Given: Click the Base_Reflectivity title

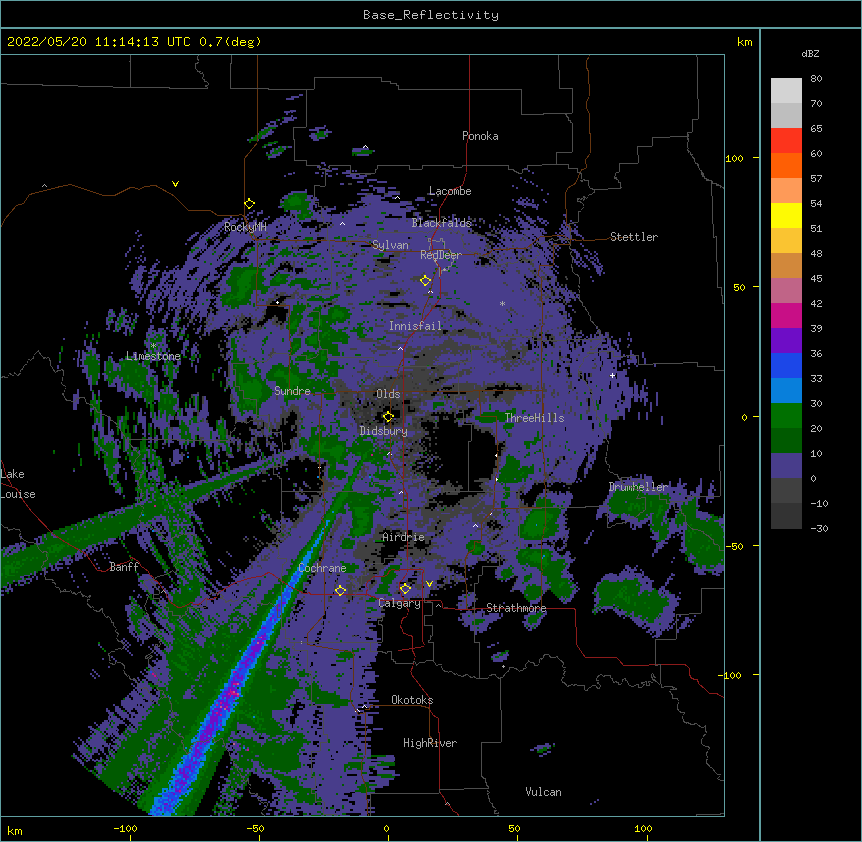Looking at the screenshot, I should click(x=431, y=15).
